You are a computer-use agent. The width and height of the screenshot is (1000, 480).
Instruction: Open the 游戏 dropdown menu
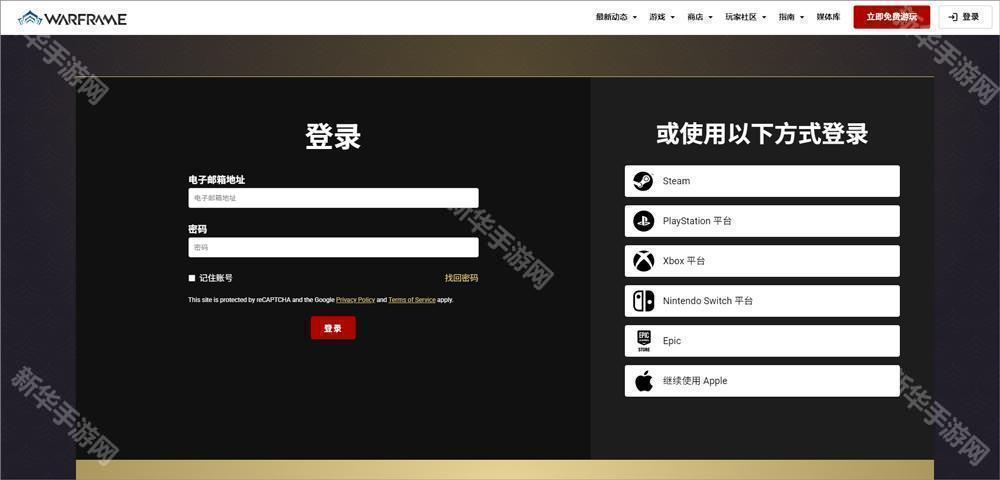[661, 17]
